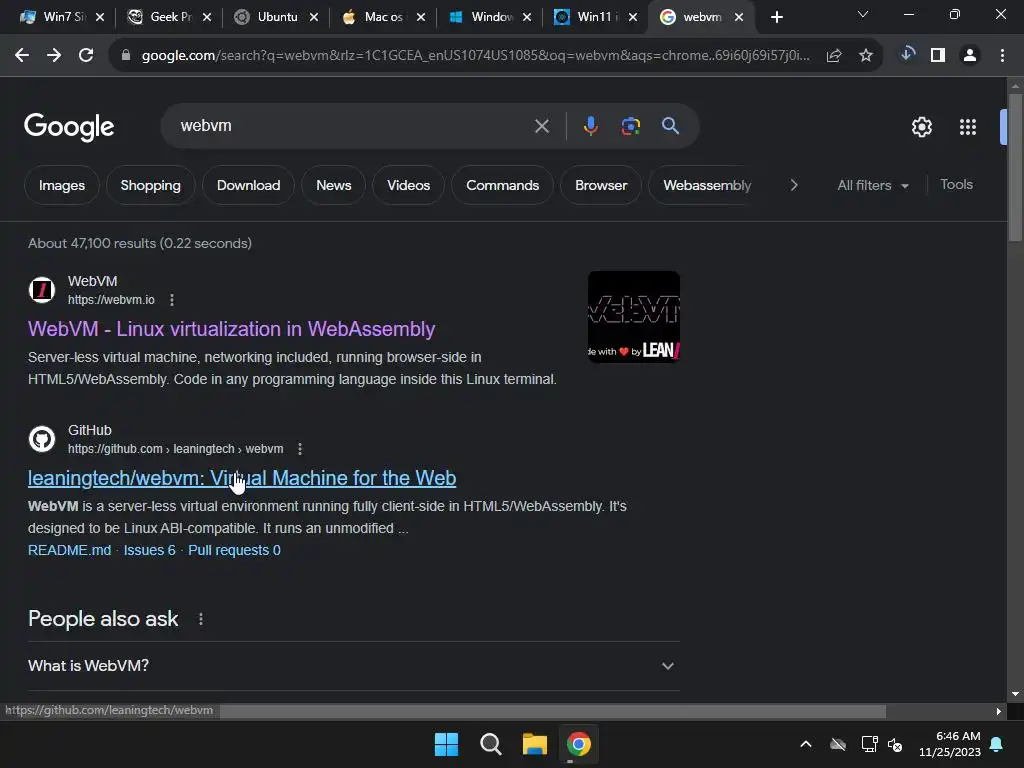This screenshot has width=1024, height=768.
Task: Open Windows taskbar search
Action: pyautogui.click(x=490, y=744)
